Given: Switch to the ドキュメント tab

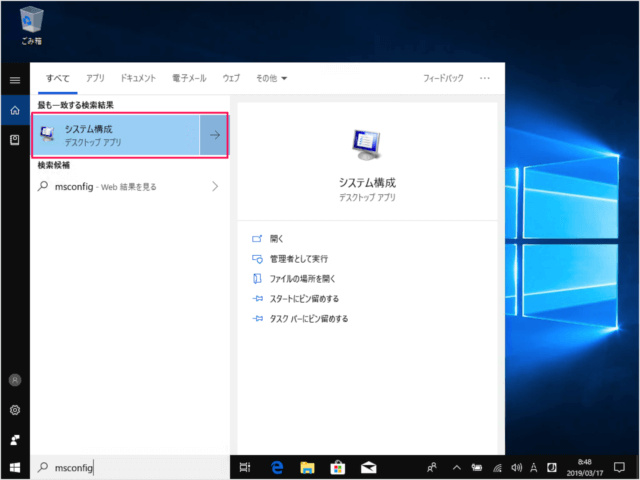Looking at the screenshot, I should (138, 77).
